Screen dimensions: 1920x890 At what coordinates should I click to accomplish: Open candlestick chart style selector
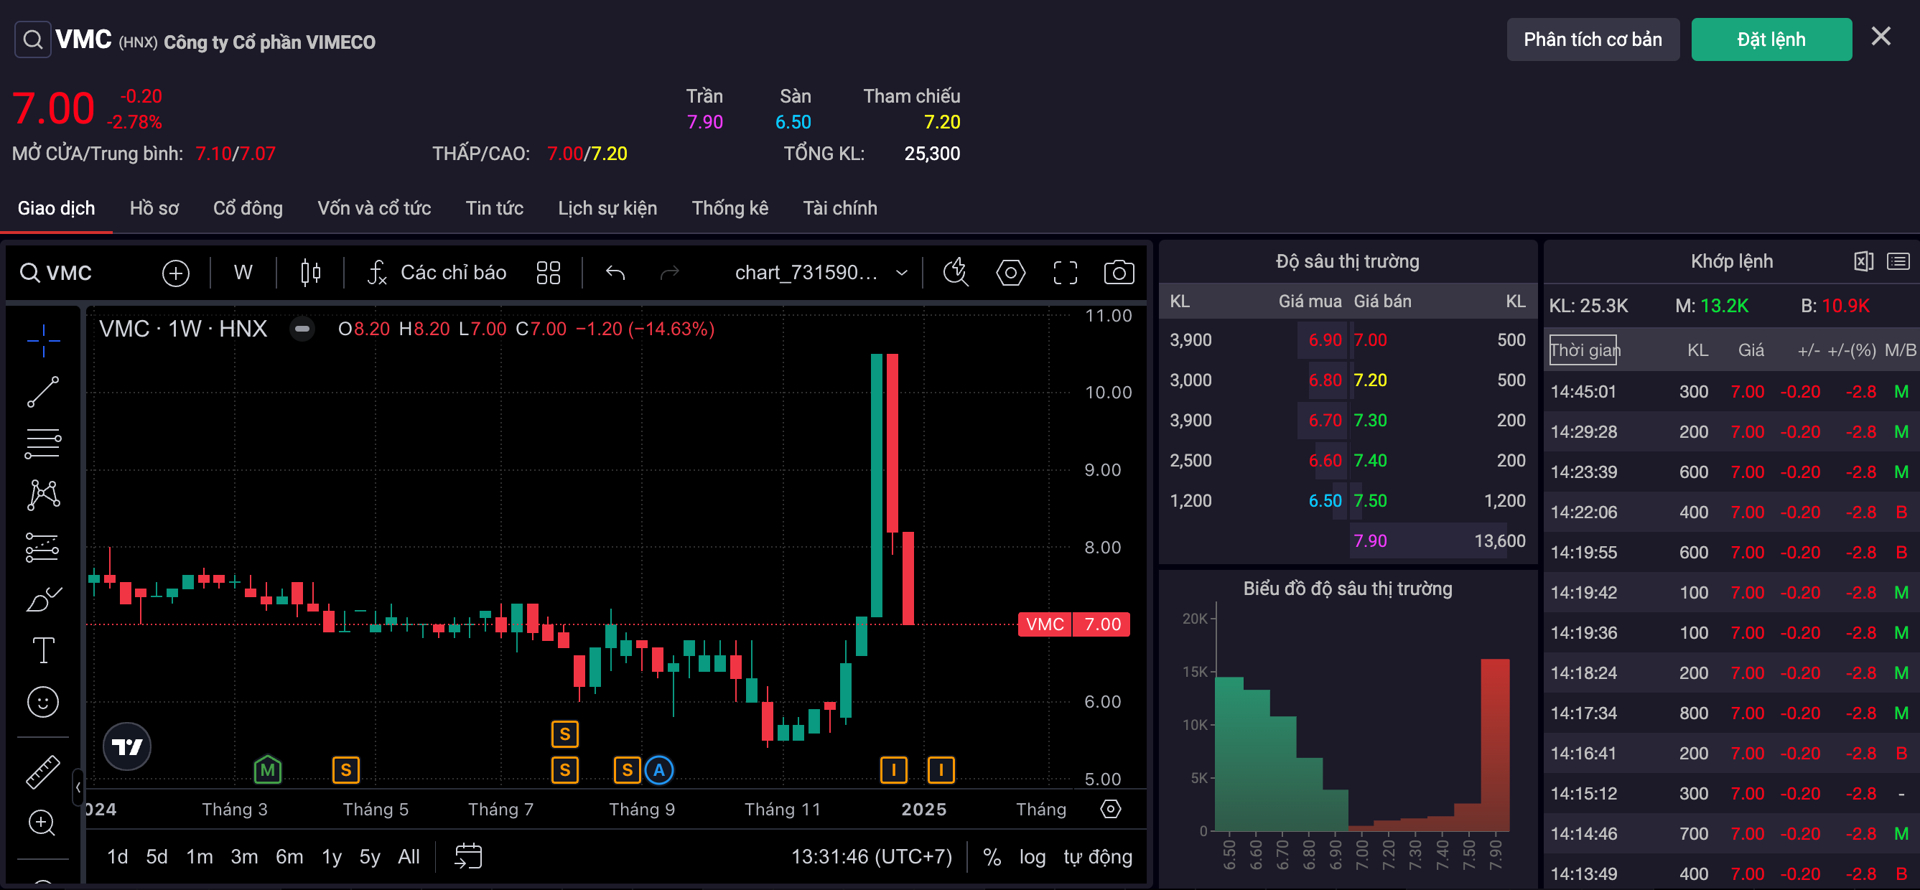(311, 273)
